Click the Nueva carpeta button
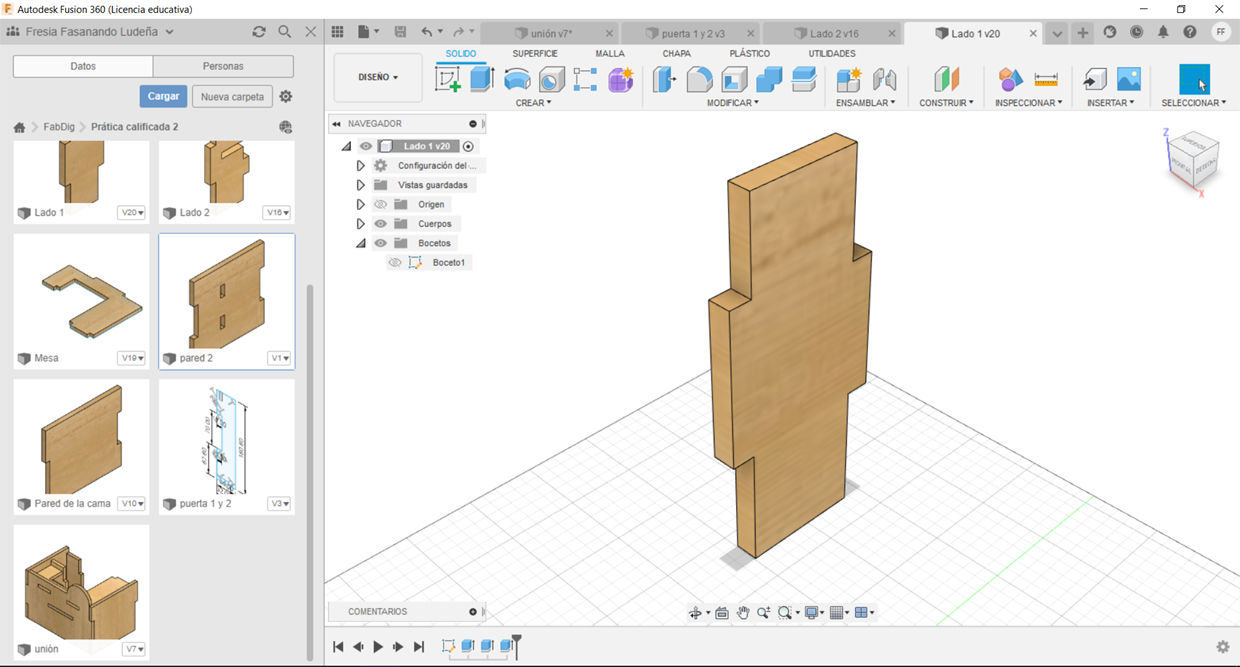The image size is (1240, 667). tap(232, 97)
